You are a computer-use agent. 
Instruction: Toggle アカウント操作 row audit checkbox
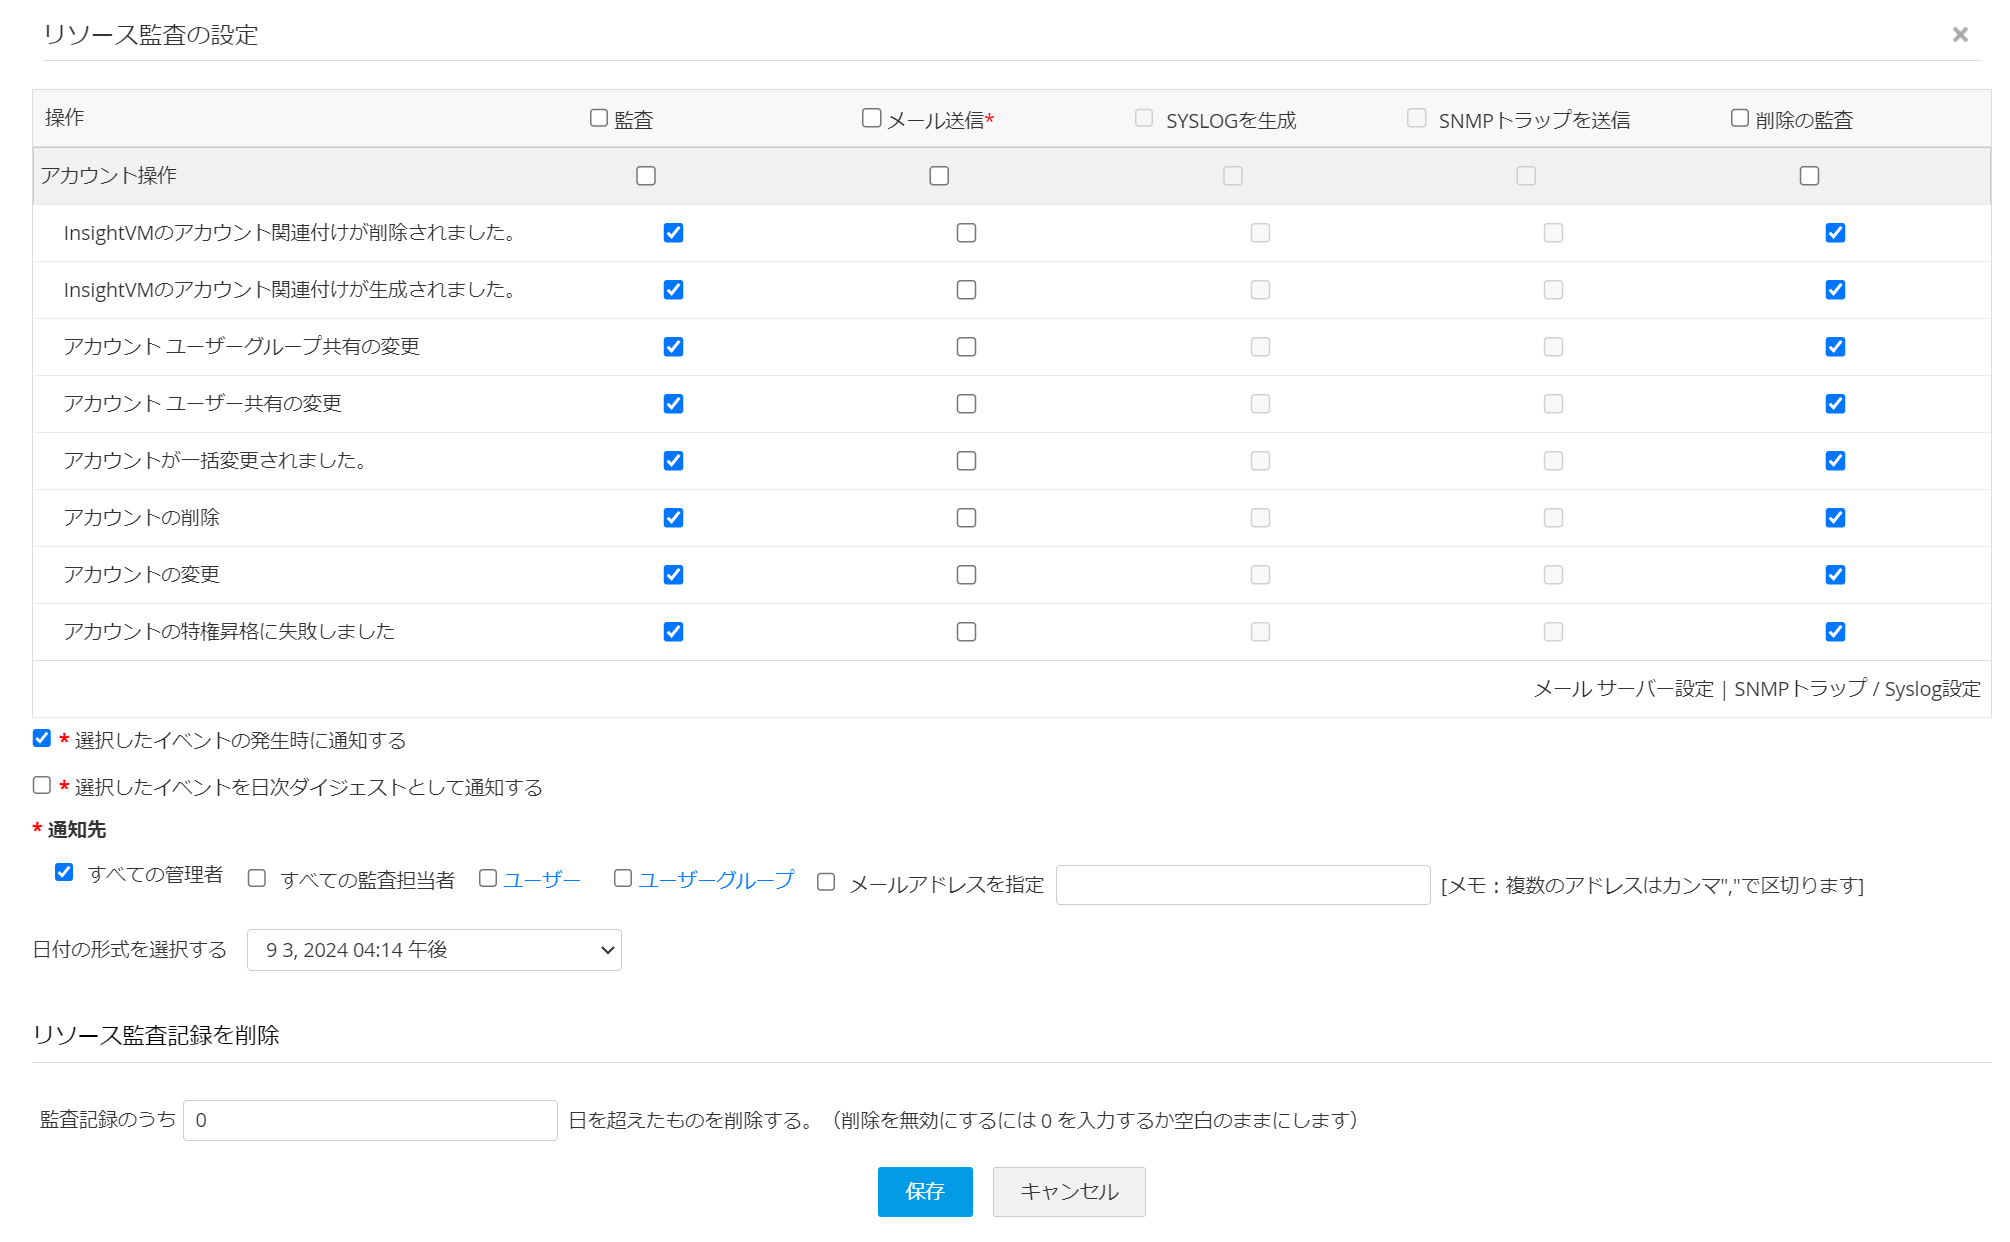point(646,176)
